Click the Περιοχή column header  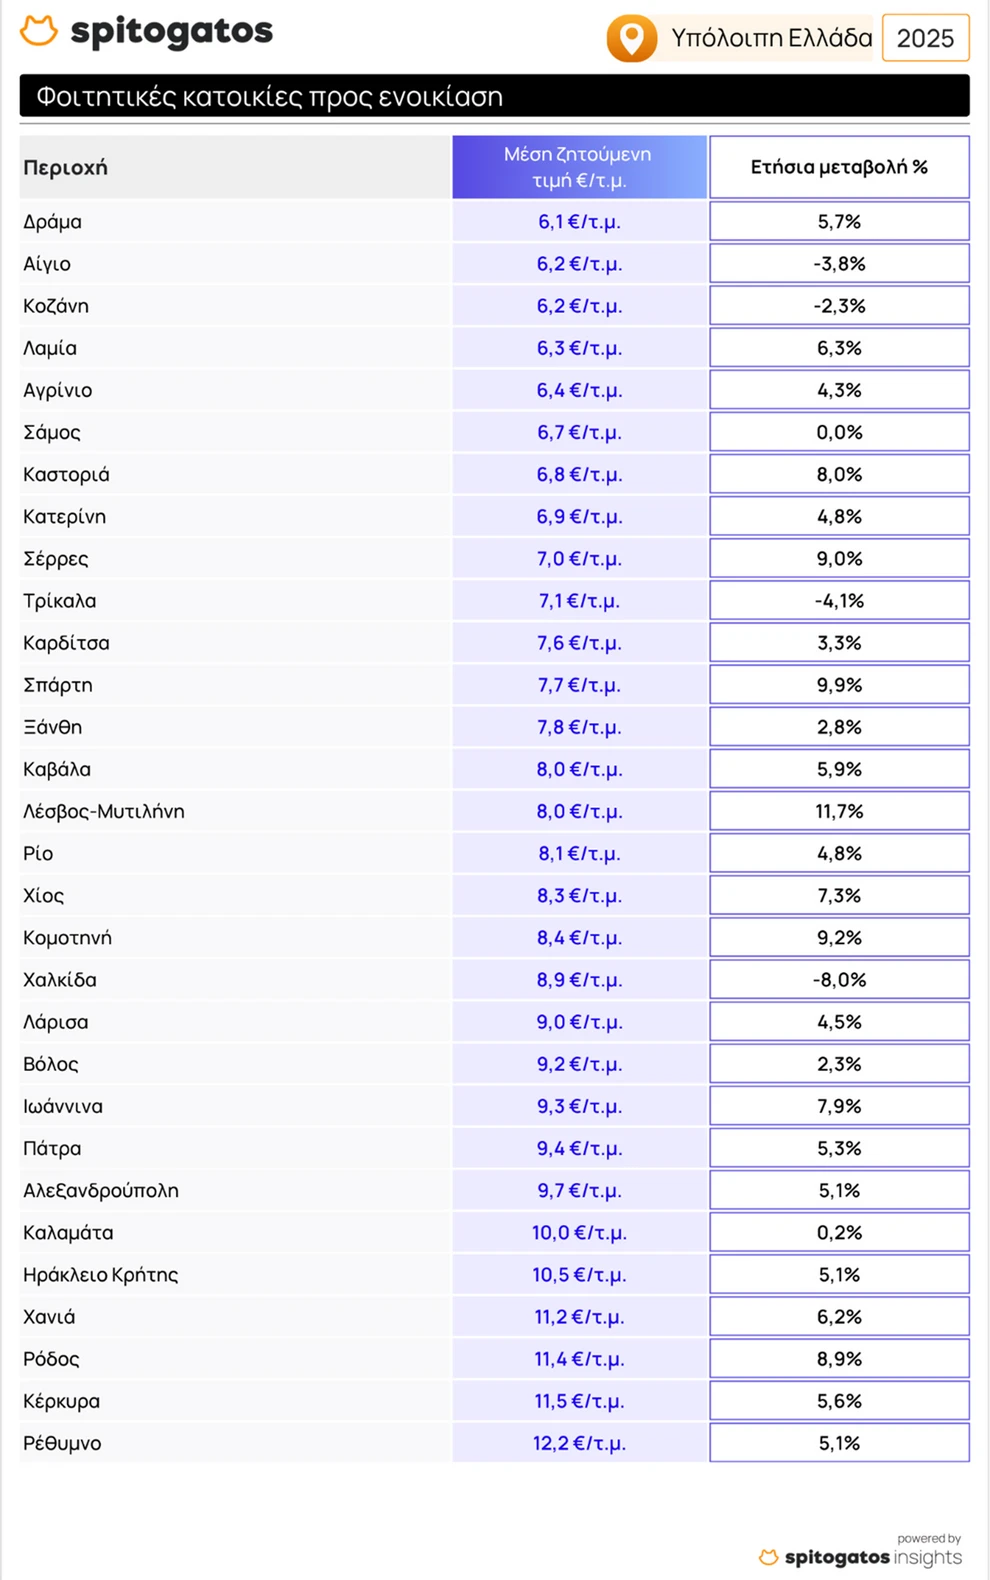(65, 167)
